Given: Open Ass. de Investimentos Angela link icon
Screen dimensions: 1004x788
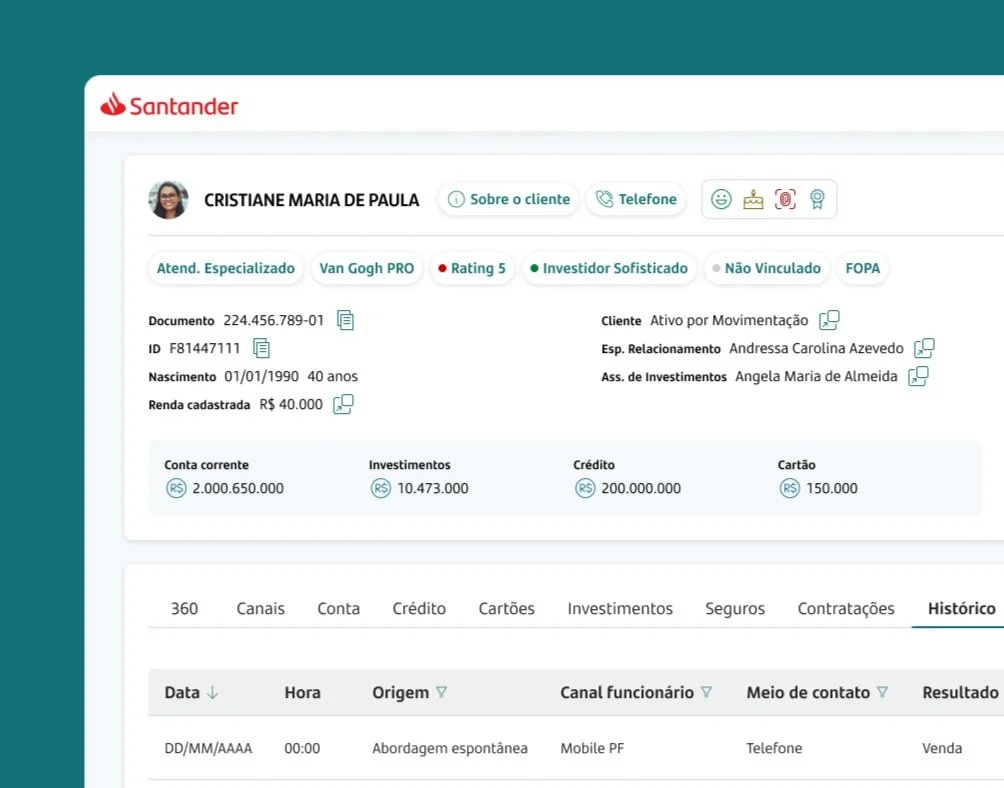Looking at the screenshot, I should 918,376.
